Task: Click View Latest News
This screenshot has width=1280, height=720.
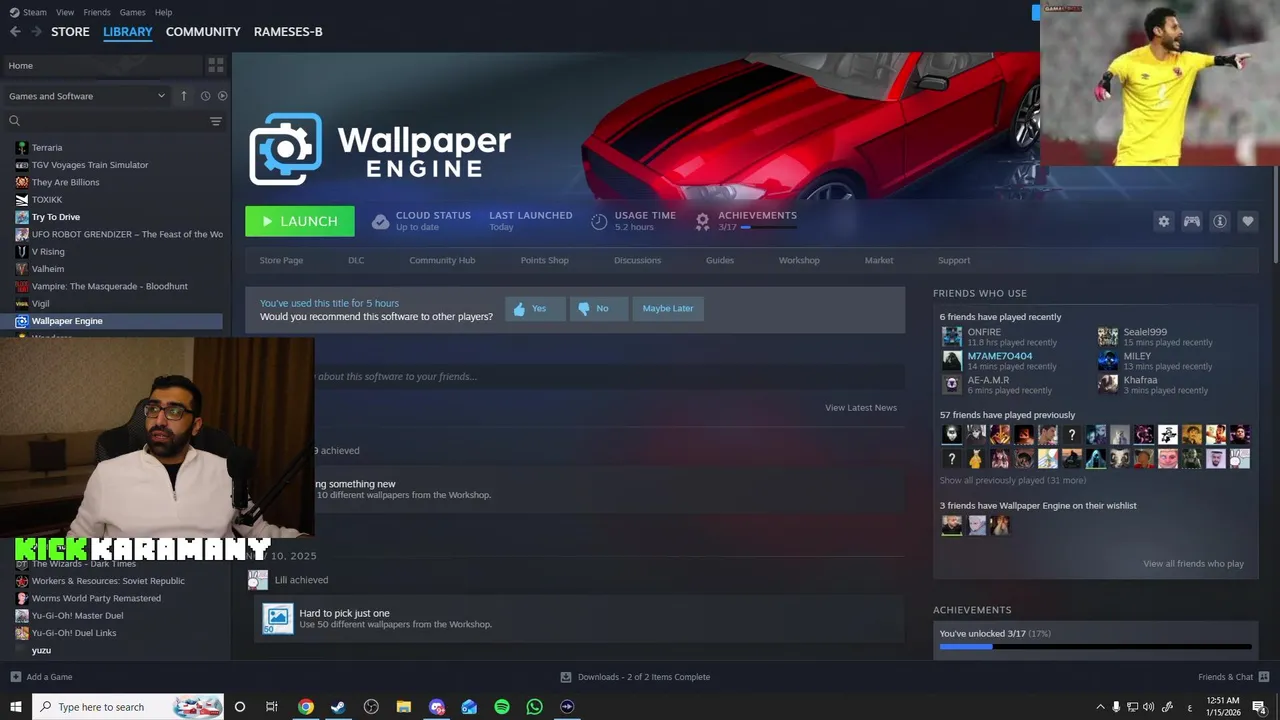Action: tap(861, 408)
